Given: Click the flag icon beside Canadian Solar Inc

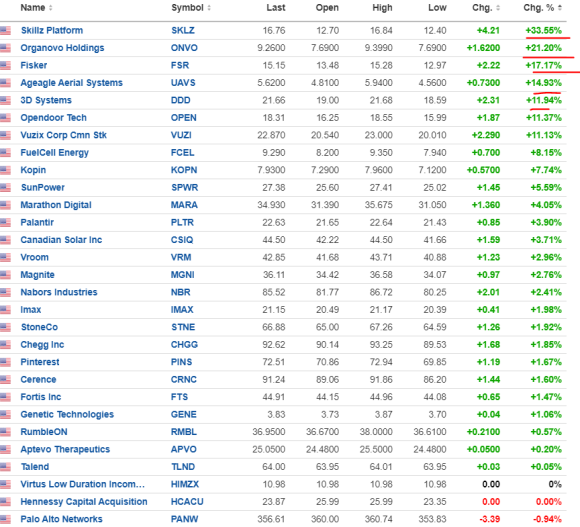Looking at the screenshot, I should point(6,240).
